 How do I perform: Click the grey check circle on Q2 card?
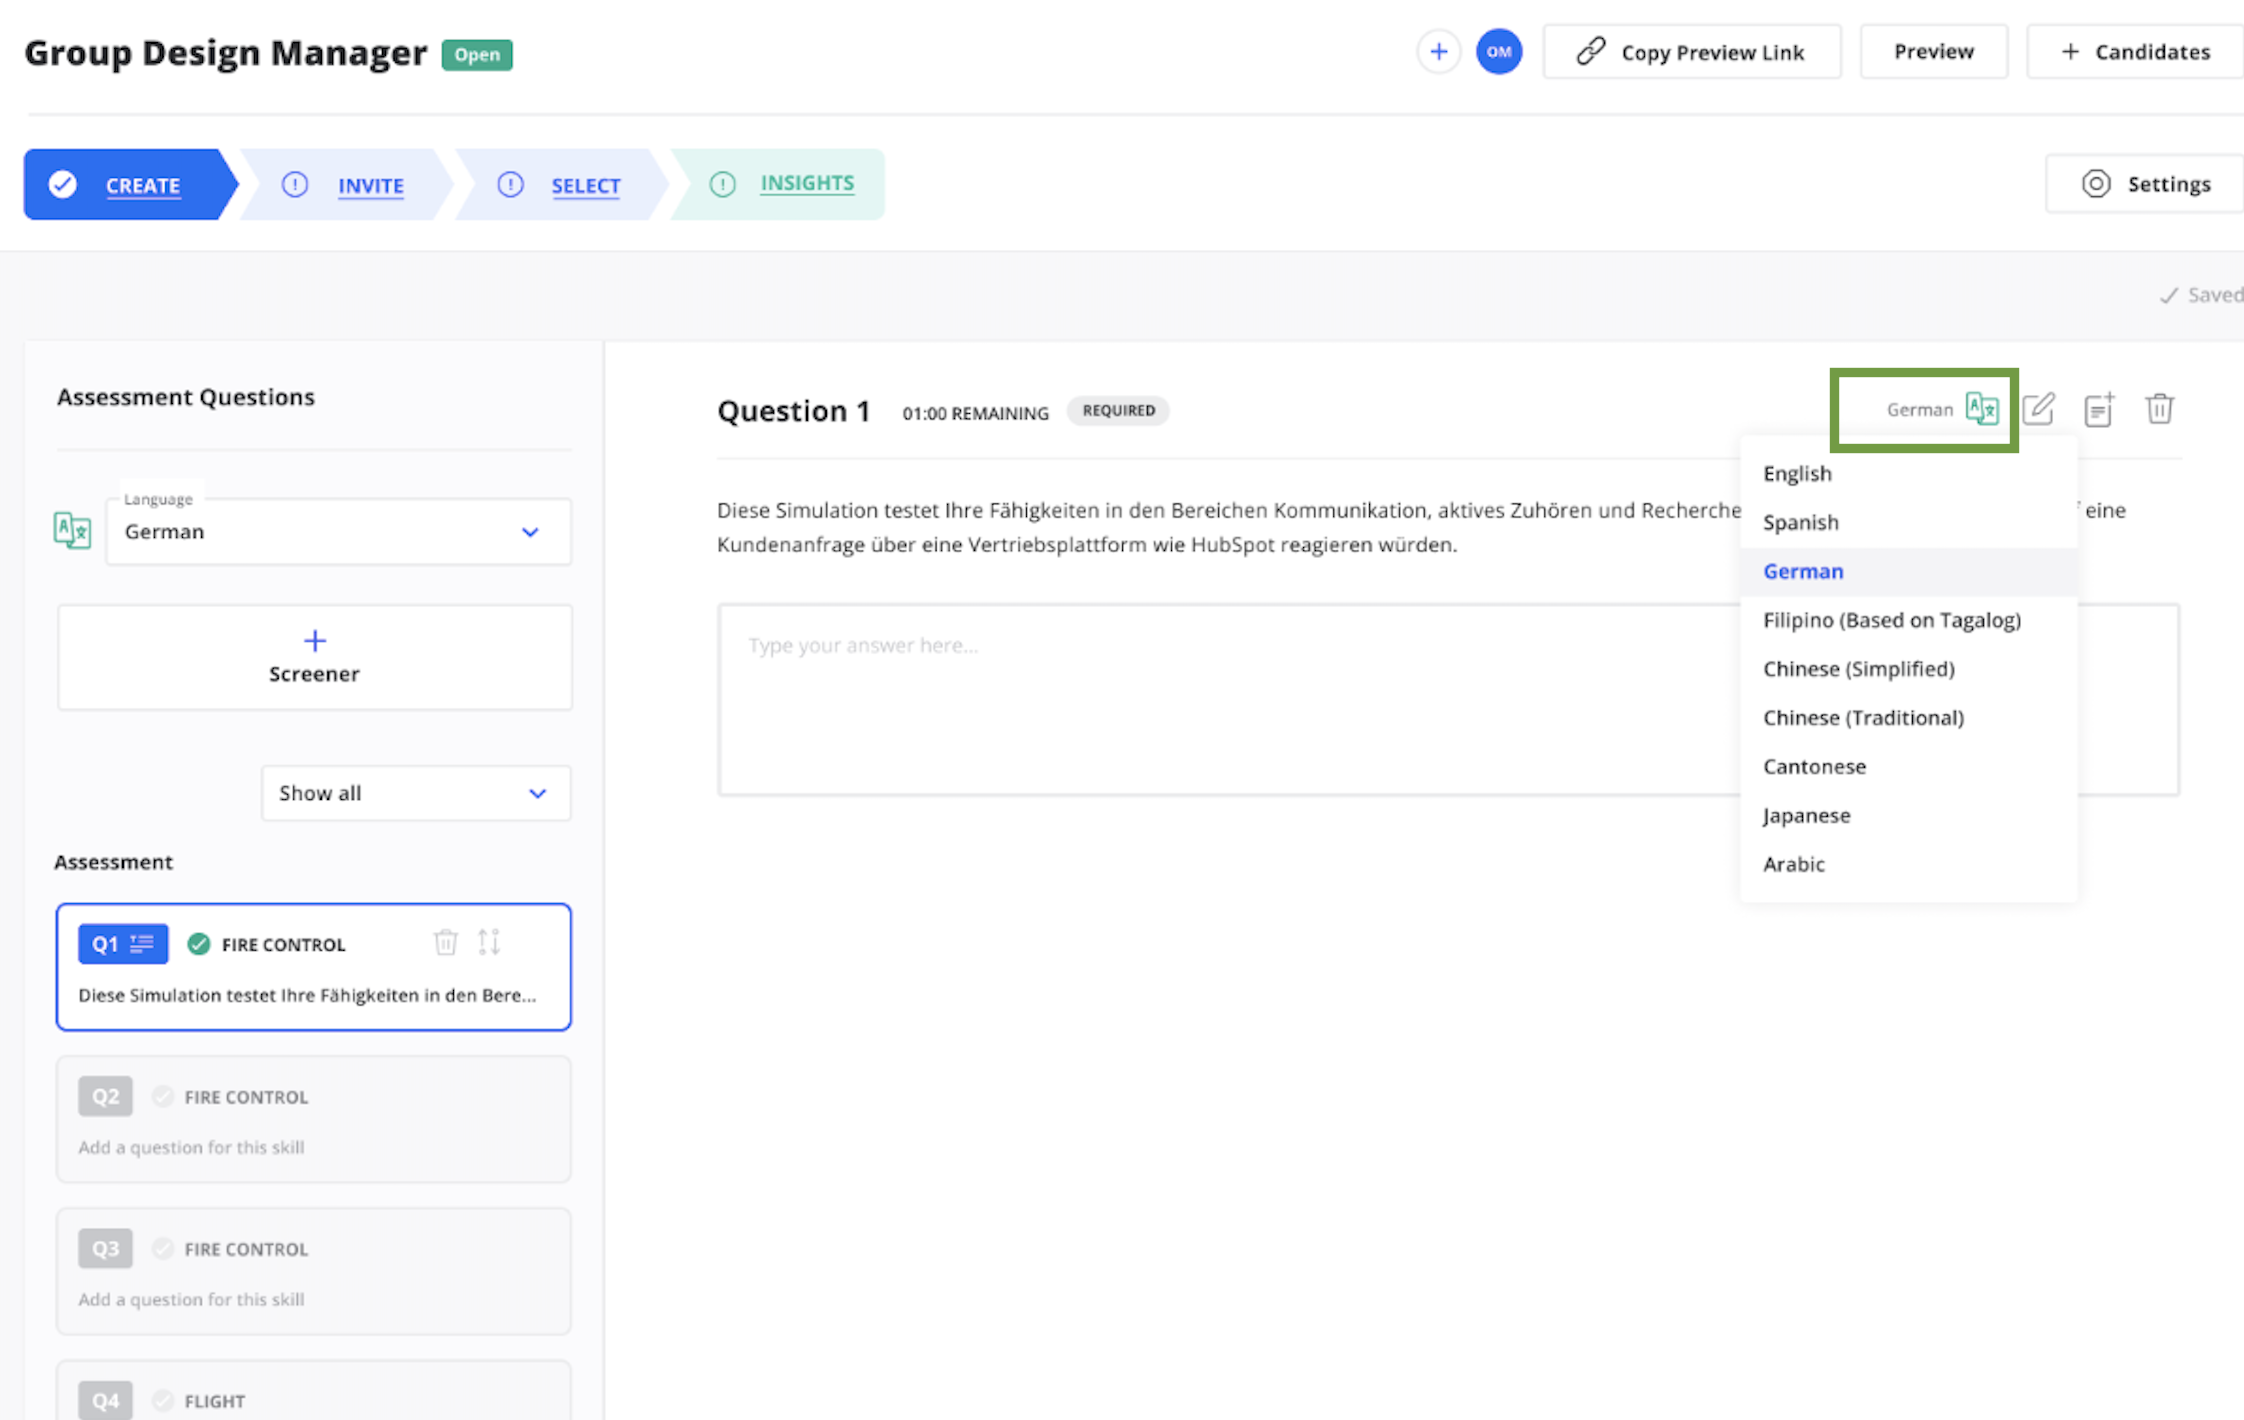pos(163,1096)
